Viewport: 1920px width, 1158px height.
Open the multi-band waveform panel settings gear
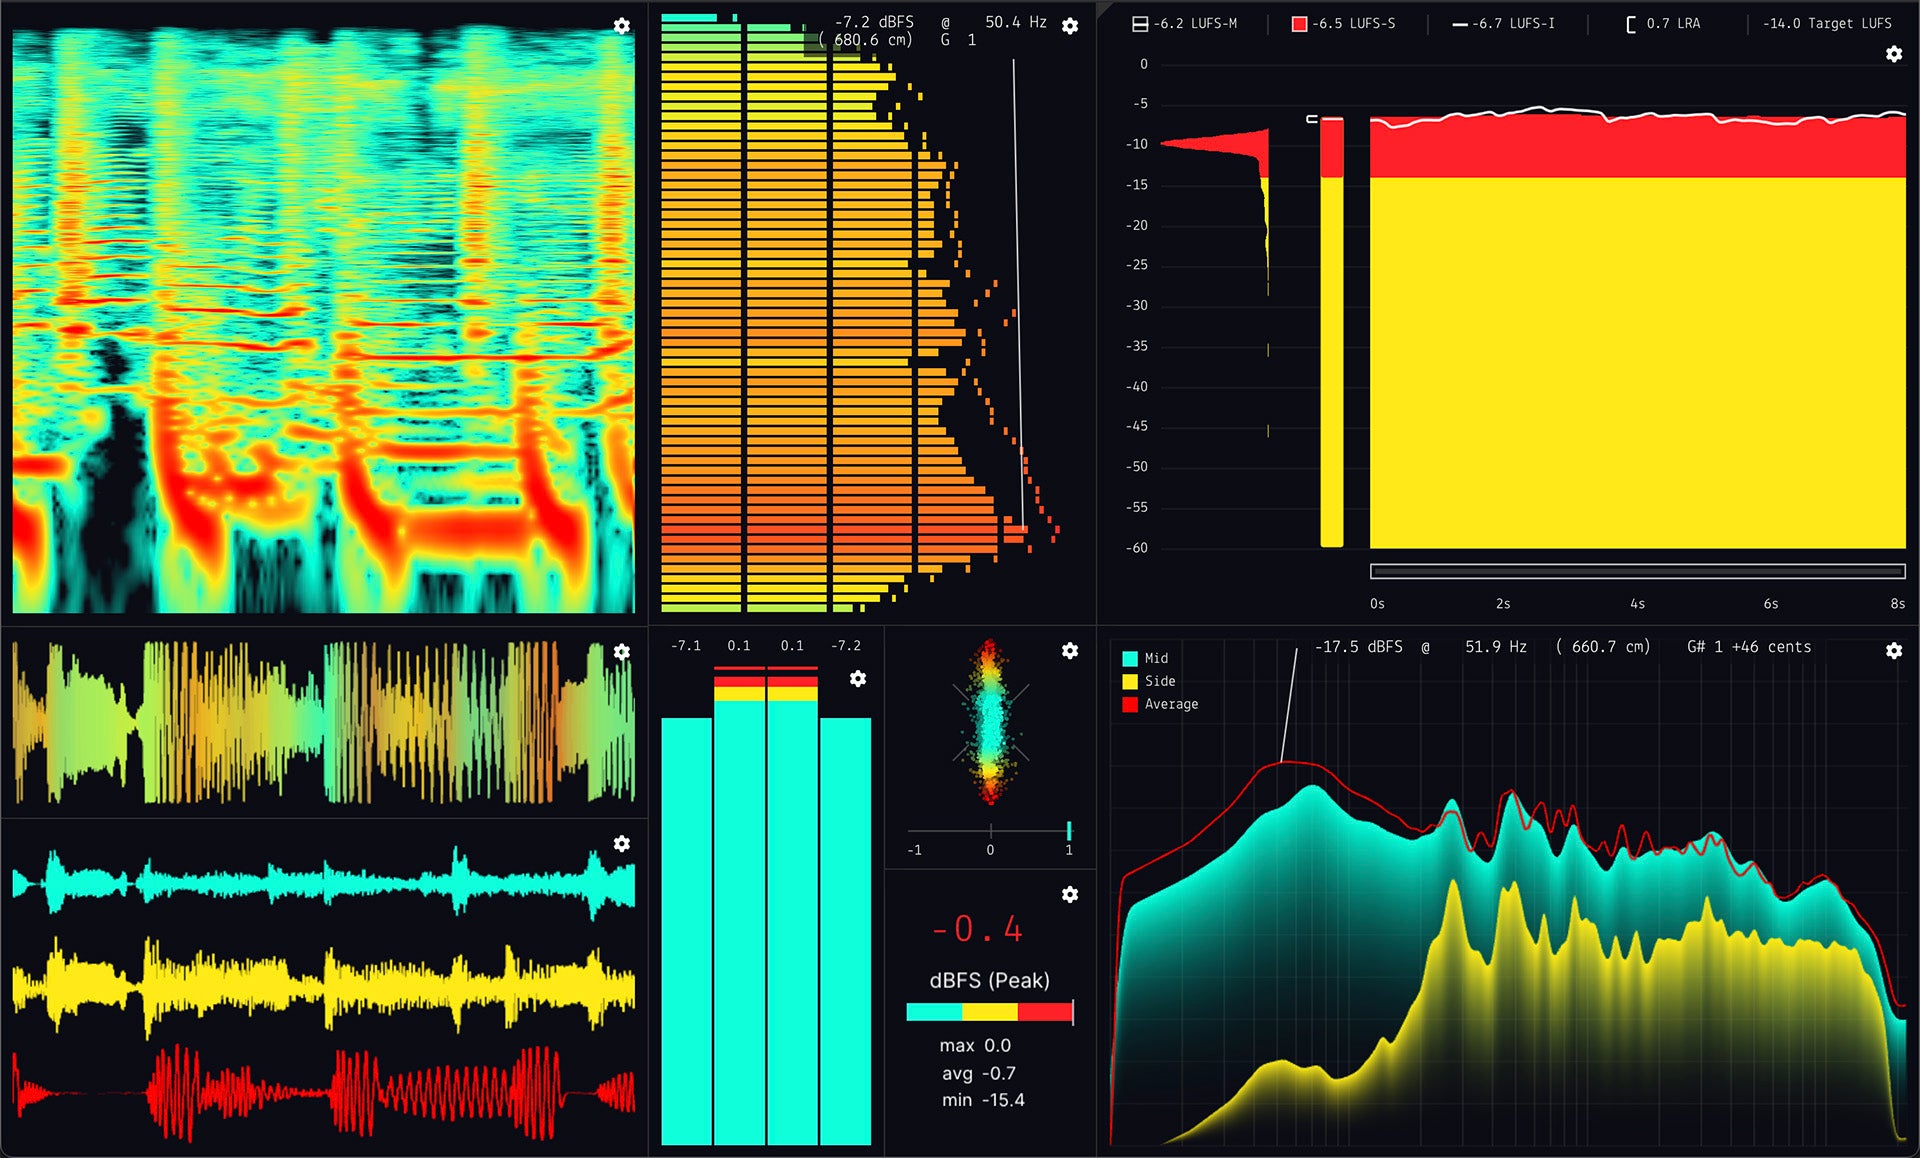point(622,844)
